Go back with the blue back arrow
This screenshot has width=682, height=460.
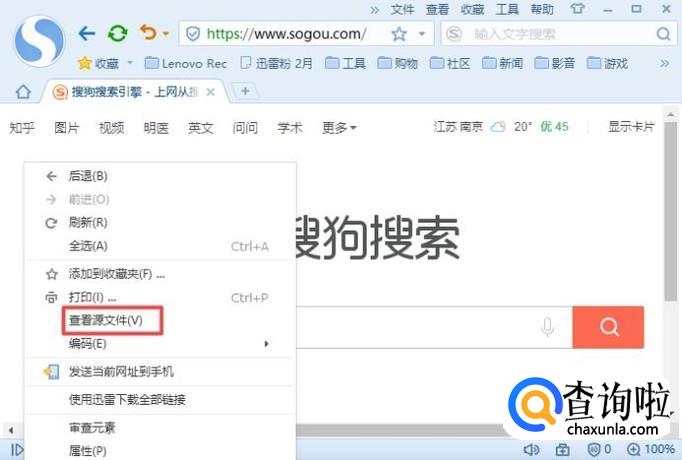pos(87,33)
